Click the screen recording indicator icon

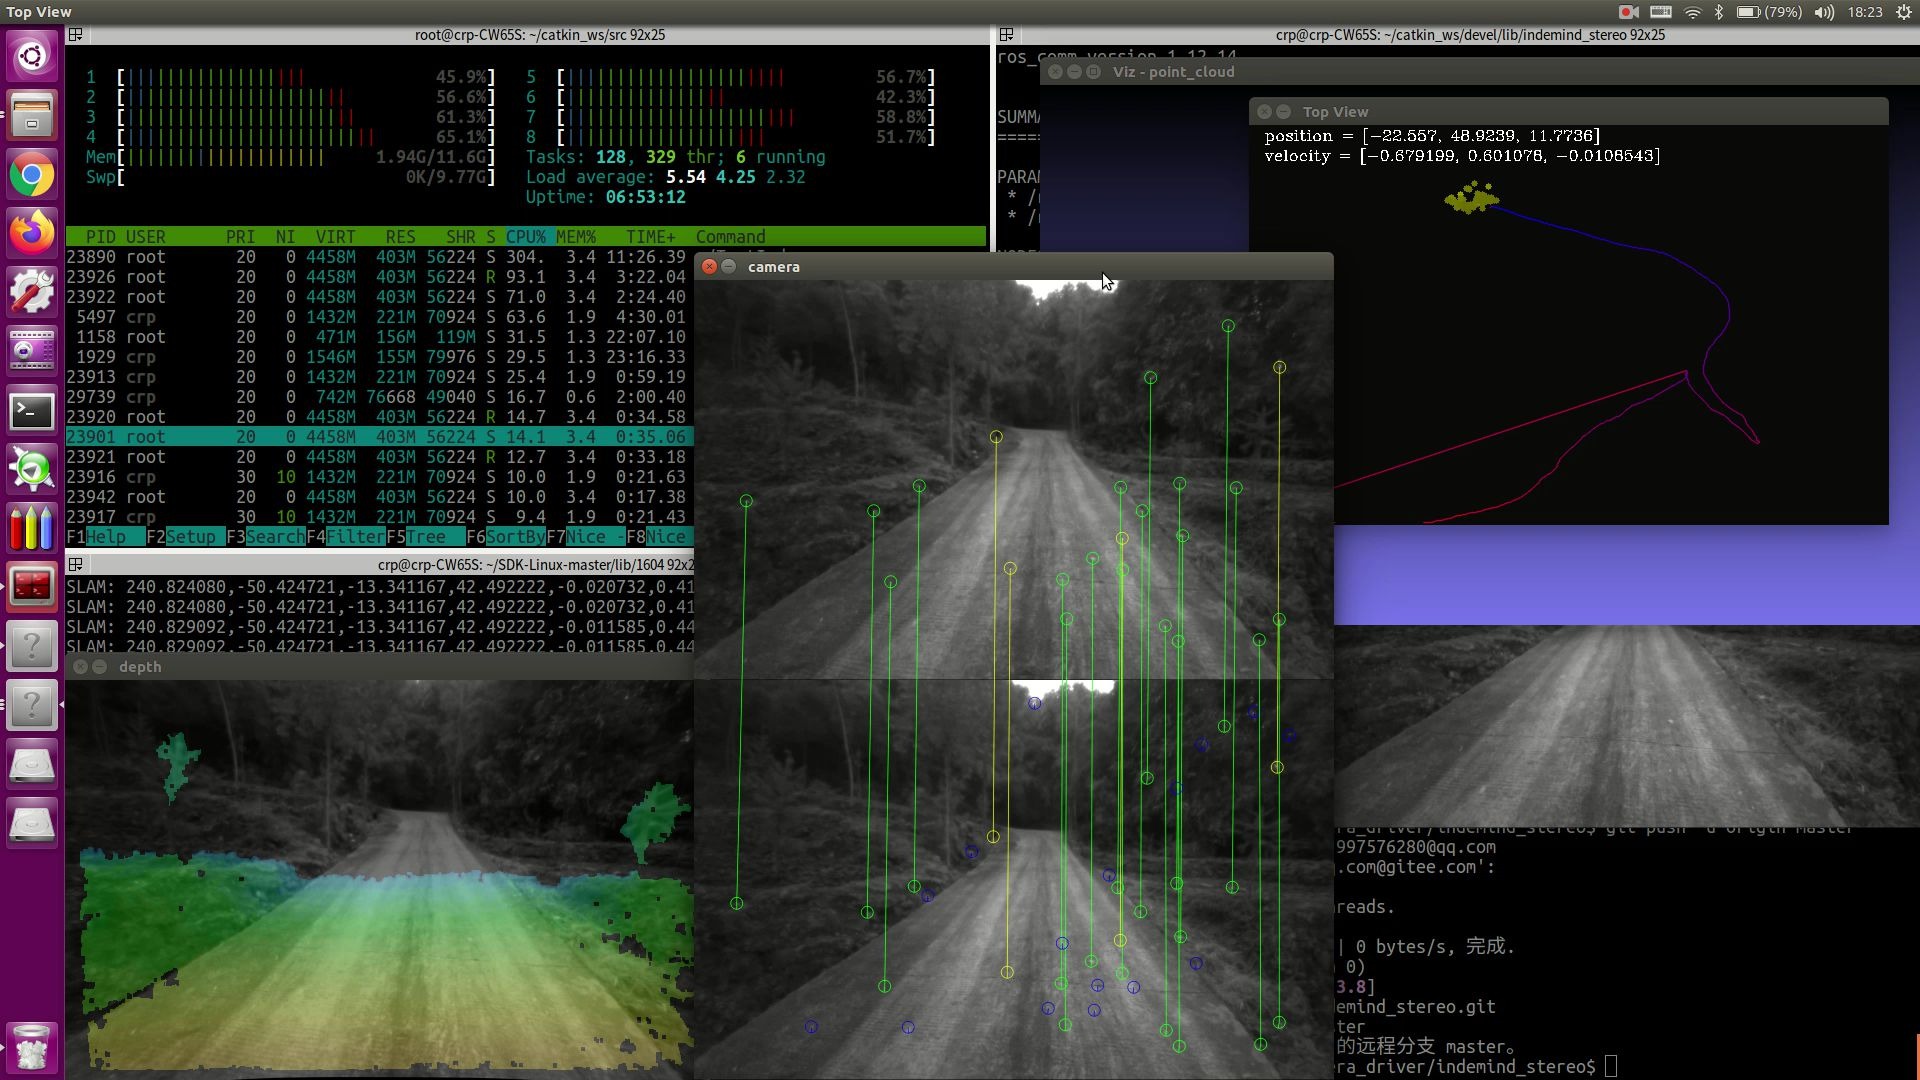click(1628, 12)
